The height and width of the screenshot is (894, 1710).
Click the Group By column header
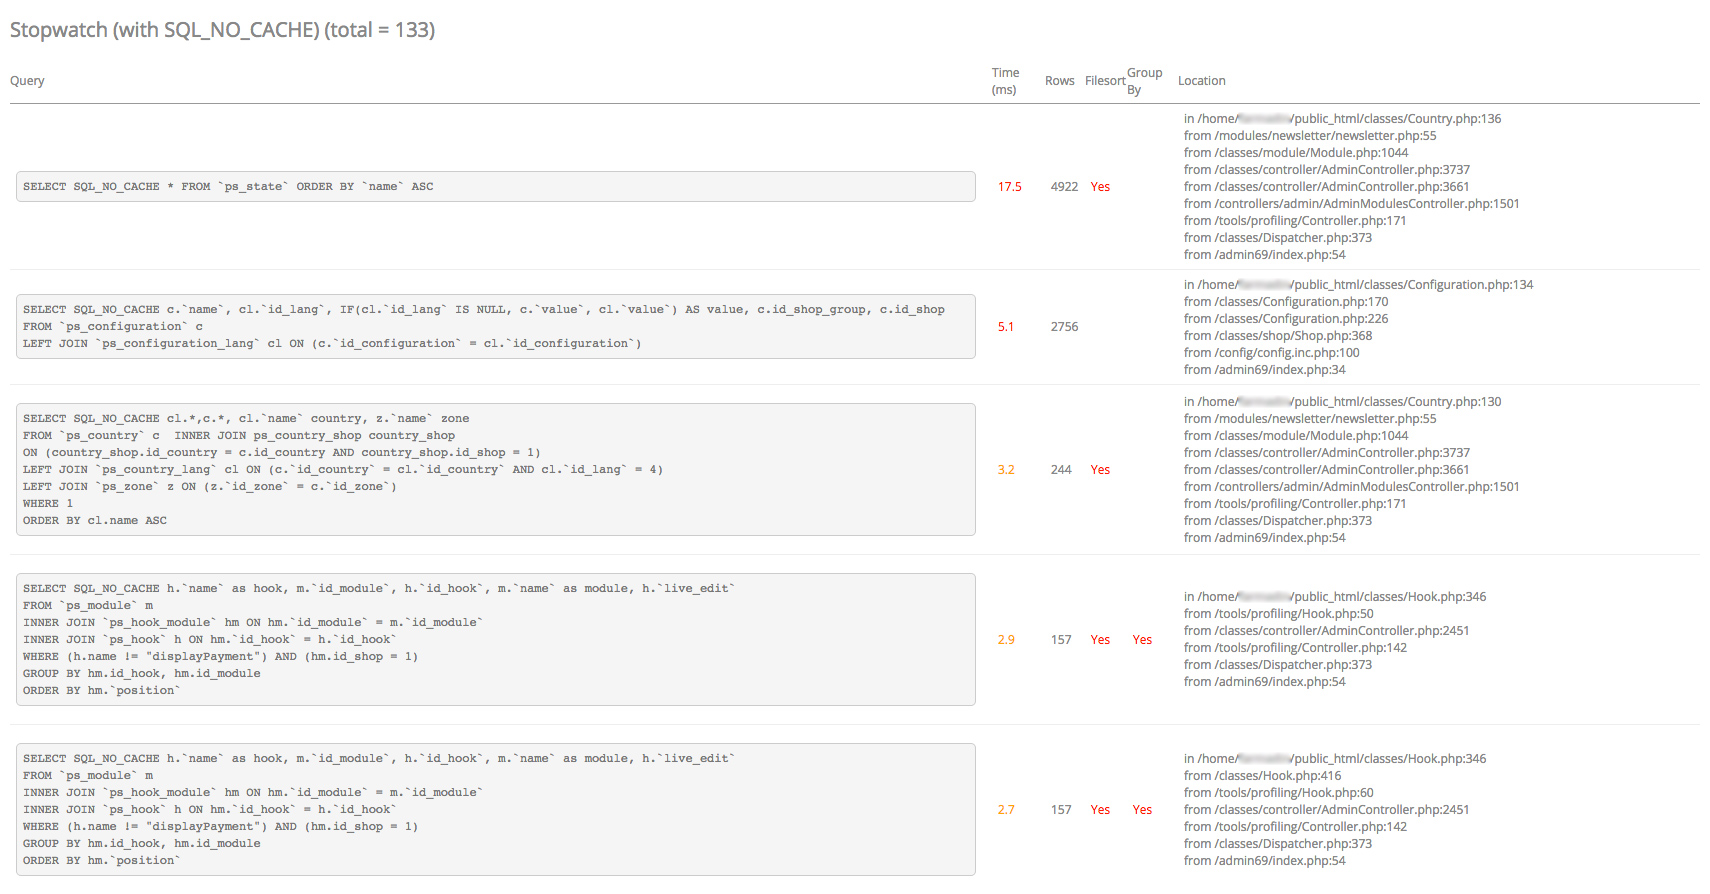1144,81
